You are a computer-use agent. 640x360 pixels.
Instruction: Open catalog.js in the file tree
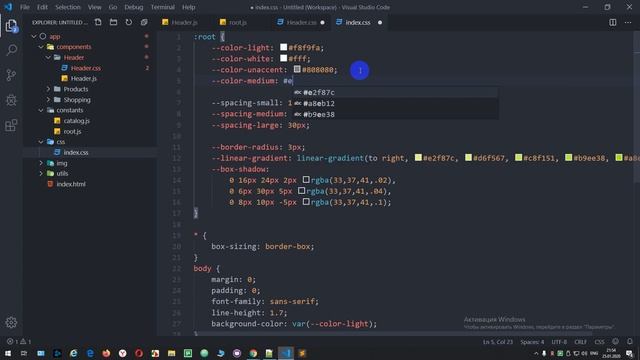coord(77,121)
